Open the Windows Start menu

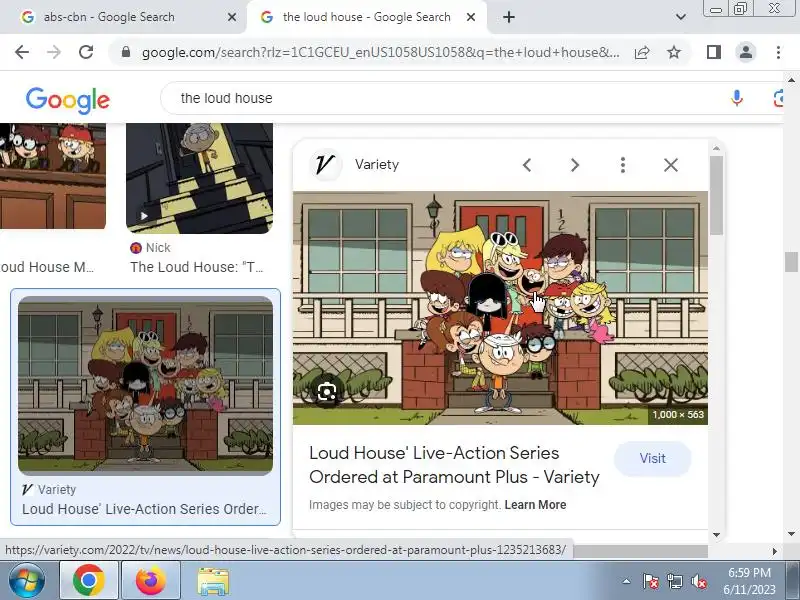coord(26,581)
